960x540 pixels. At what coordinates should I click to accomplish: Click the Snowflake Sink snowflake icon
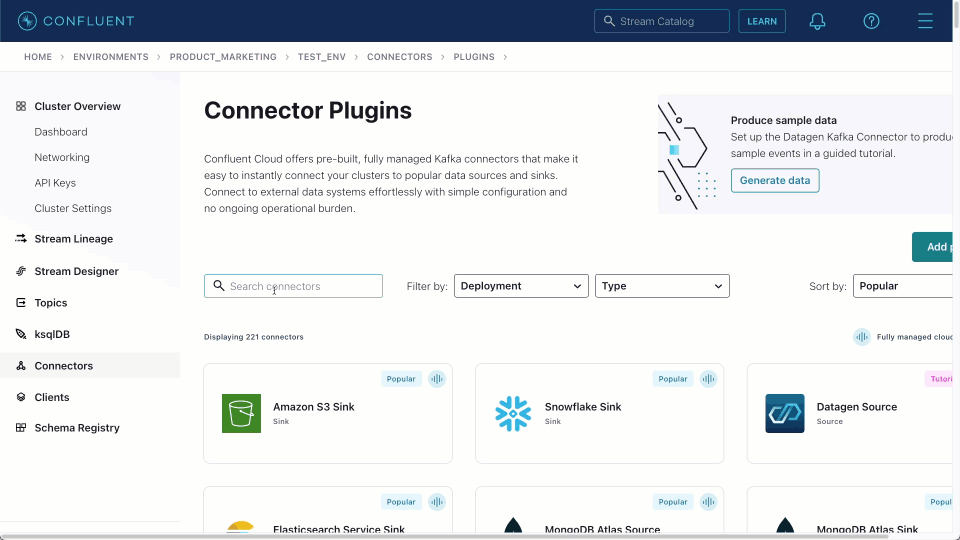513,413
